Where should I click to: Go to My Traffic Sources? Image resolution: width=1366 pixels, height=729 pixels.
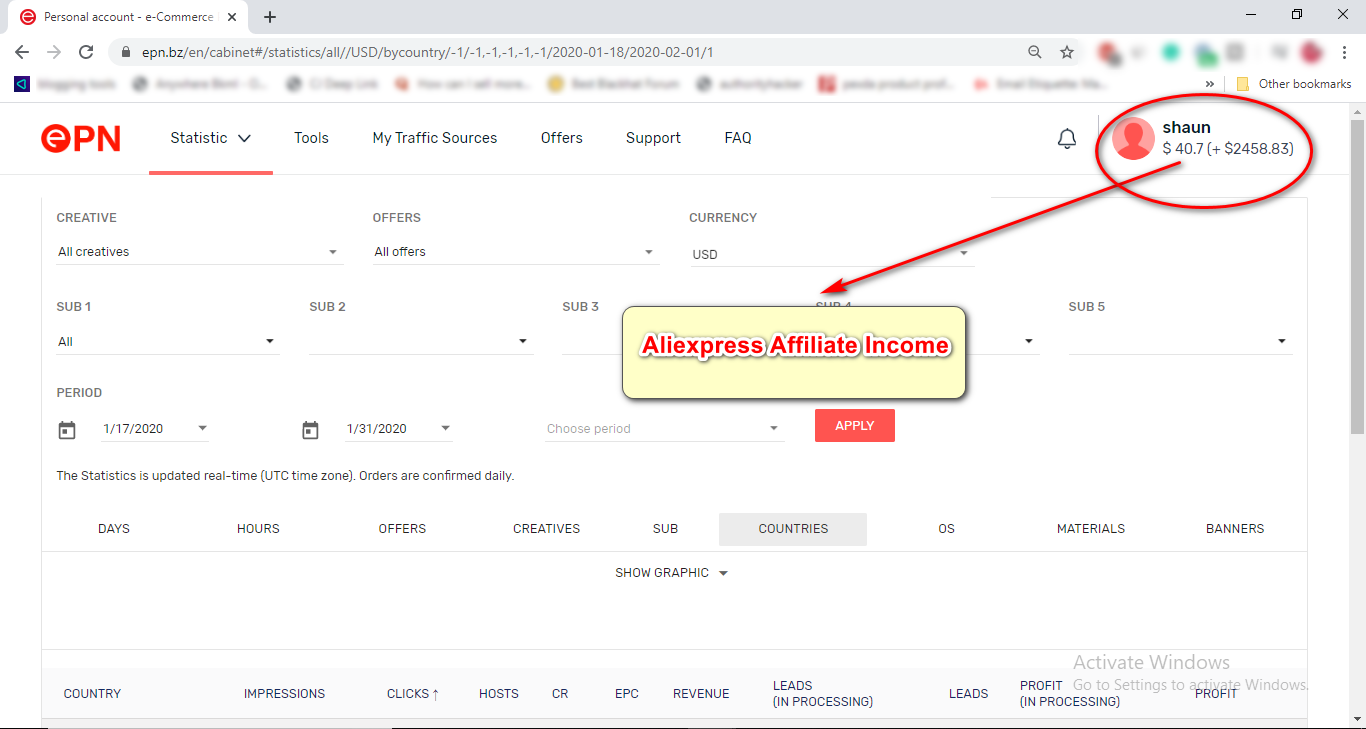click(435, 138)
